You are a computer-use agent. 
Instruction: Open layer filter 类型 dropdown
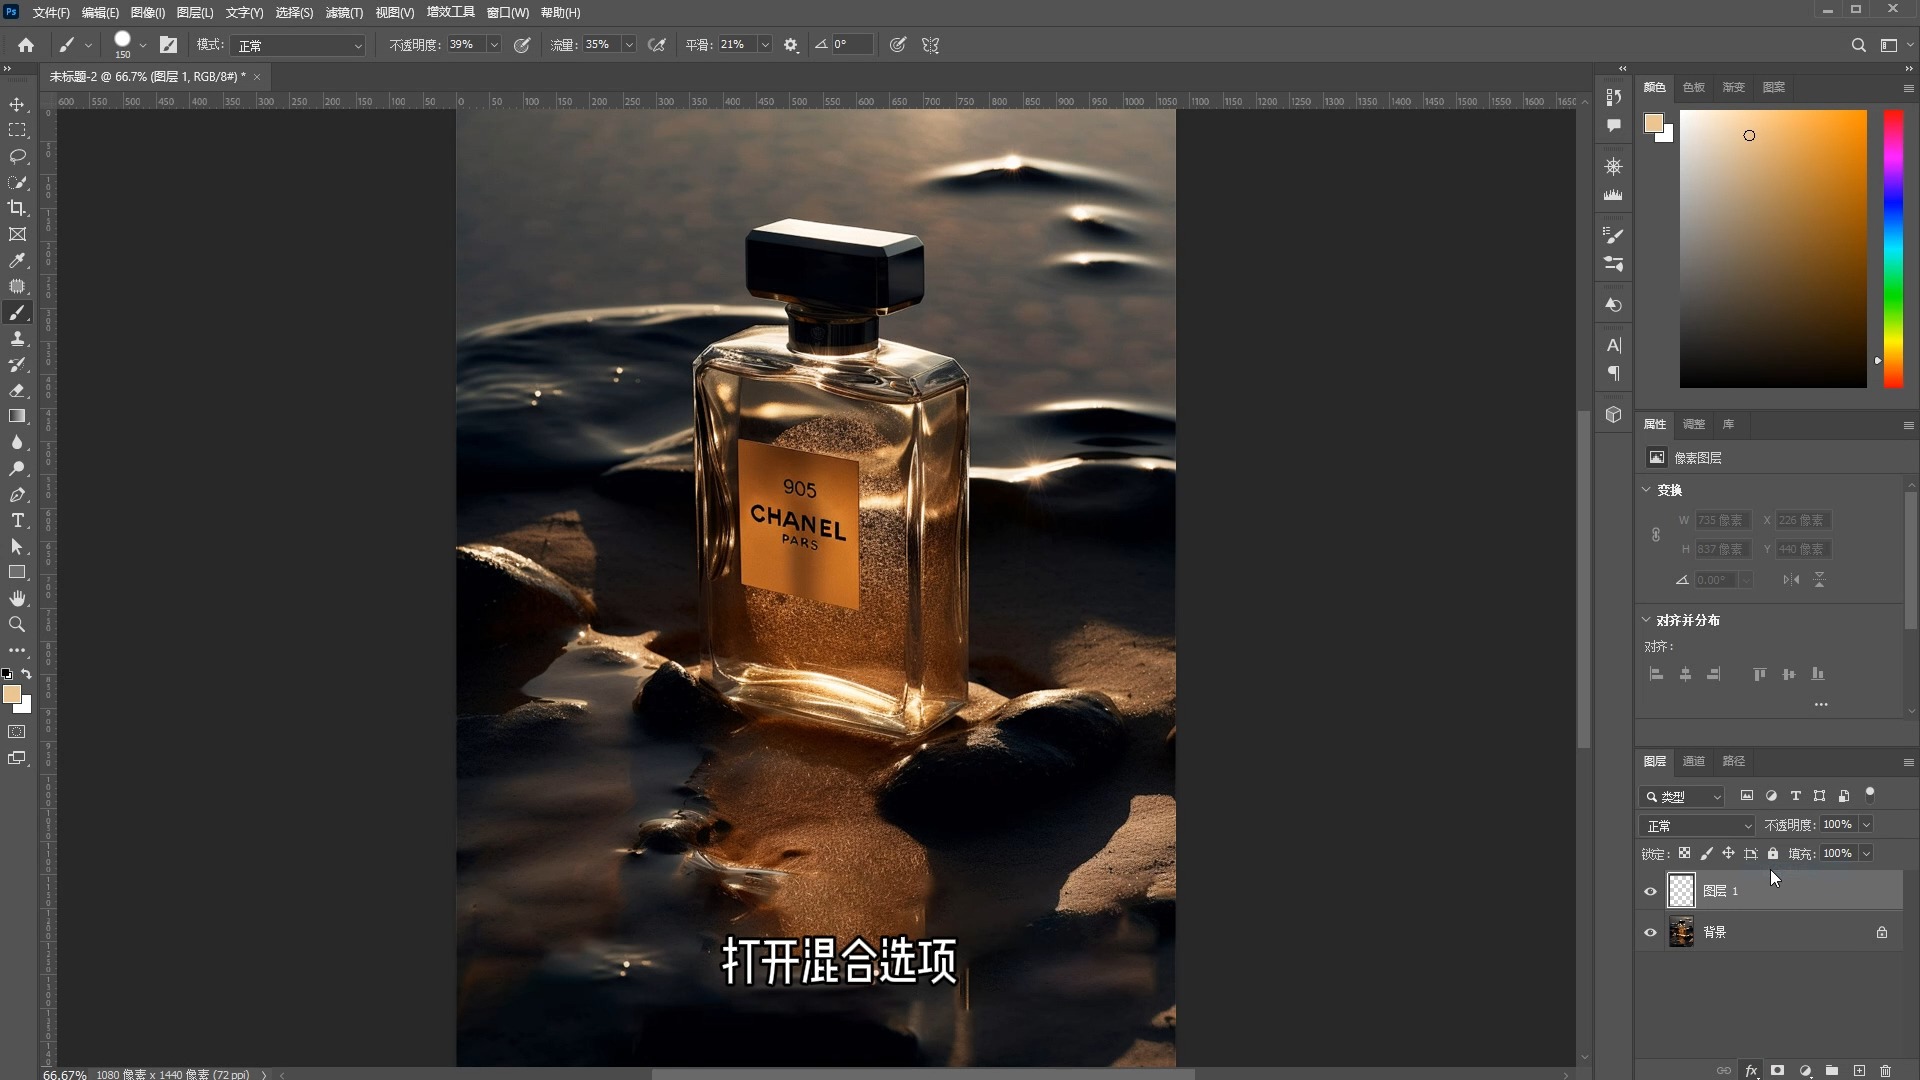click(1682, 797)
